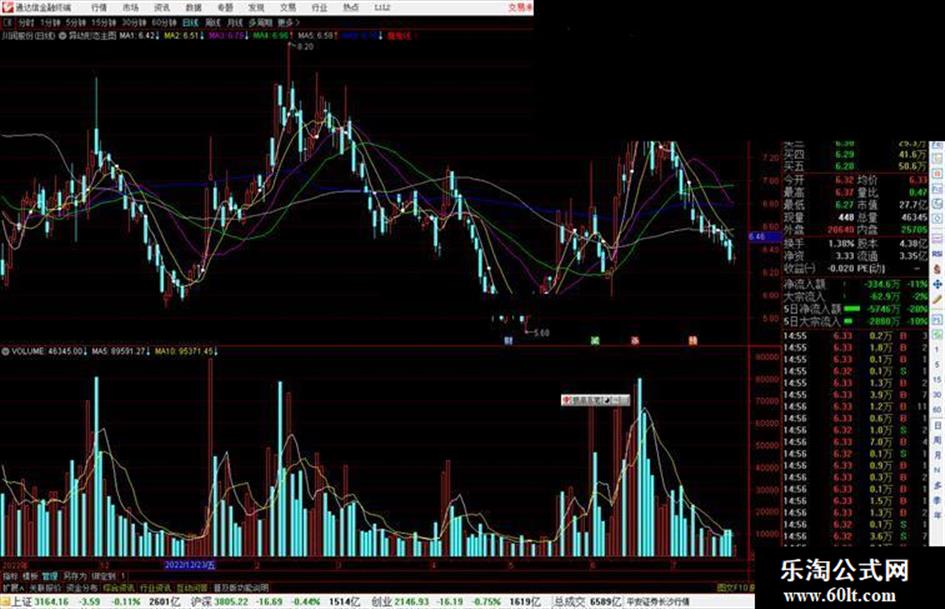
Task: Click the 沪深 index value 3805.22
Action: coord(233,602)
